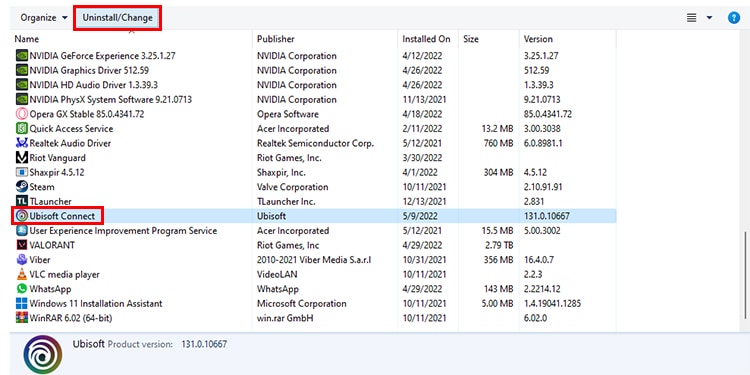Click the Viber program icon

(22, 260)
